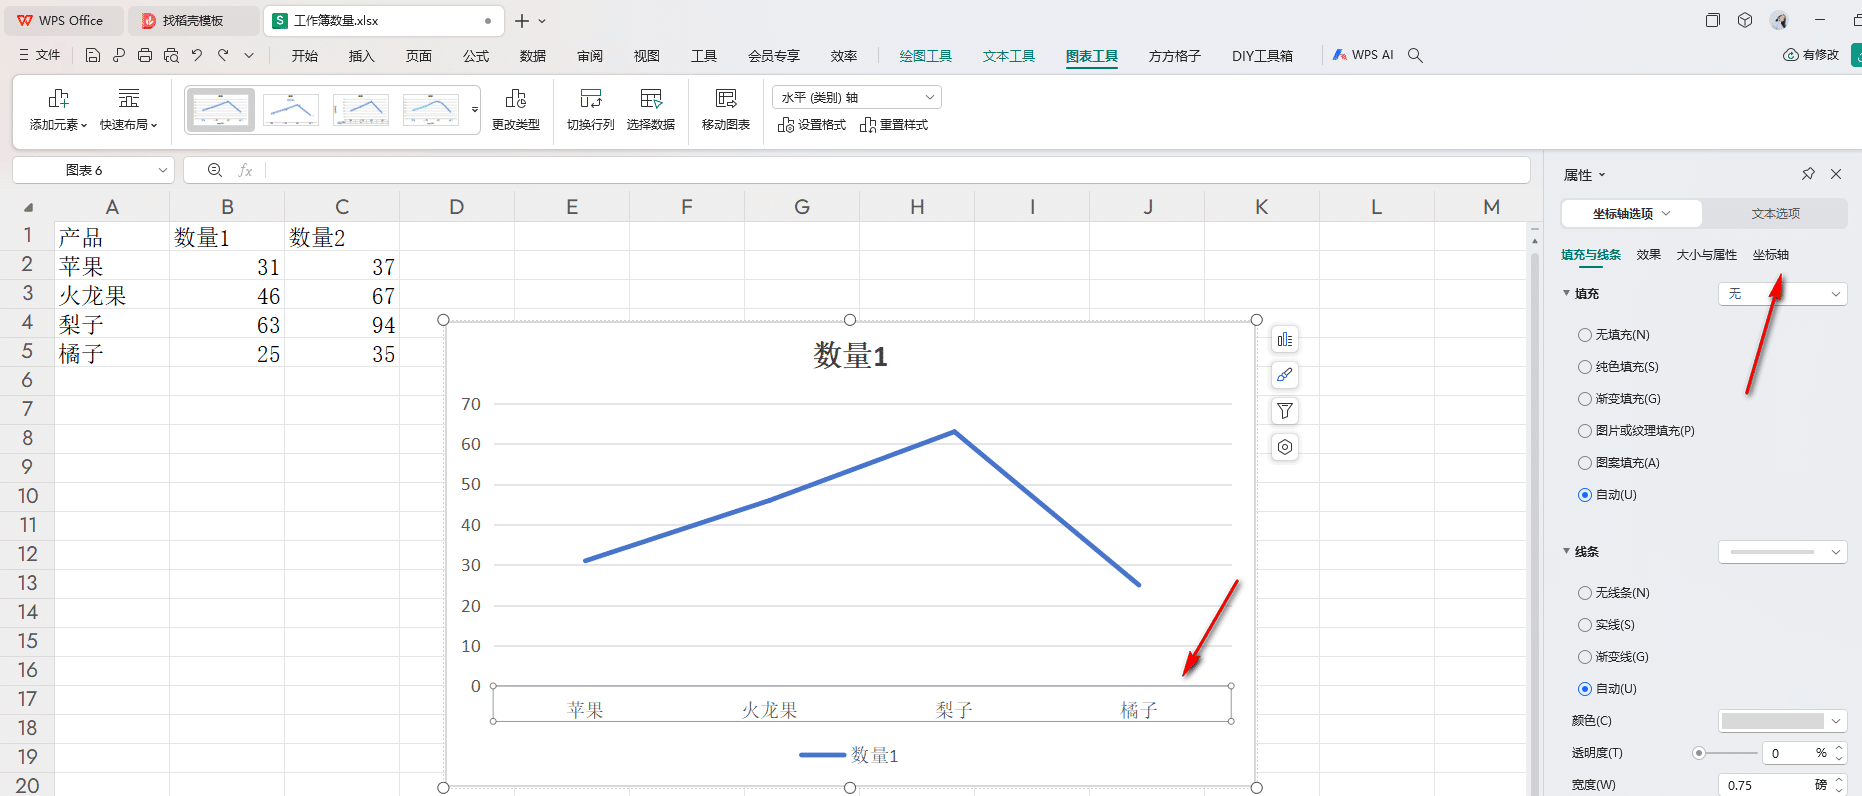Select the second chart style thumbnail
Image resolution: width=1862 pixels, height=796 pixels.
291,110
